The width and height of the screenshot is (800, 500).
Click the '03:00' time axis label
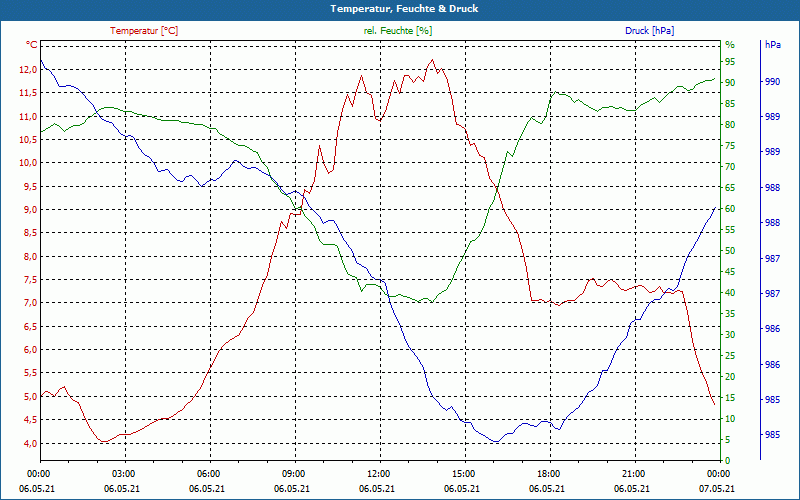[122, 473]
